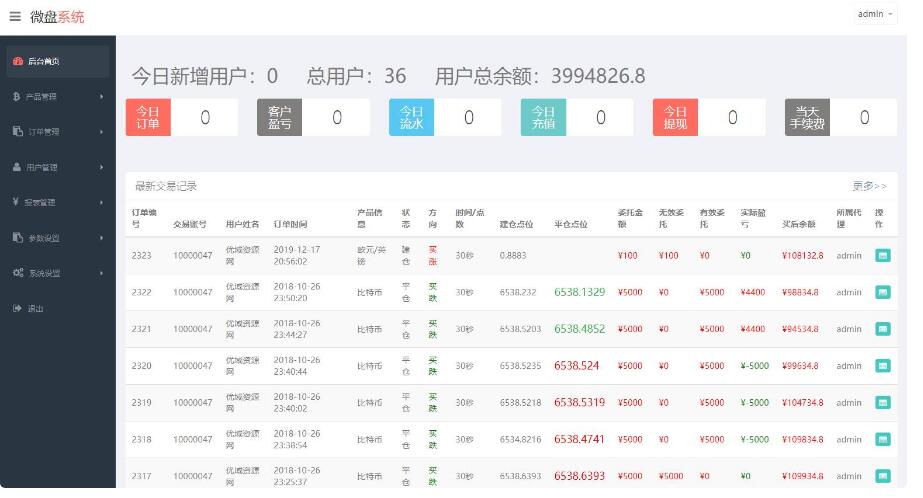Select order number 2320 cell
The image size is (923, 498).
click(x=141, y=366)
